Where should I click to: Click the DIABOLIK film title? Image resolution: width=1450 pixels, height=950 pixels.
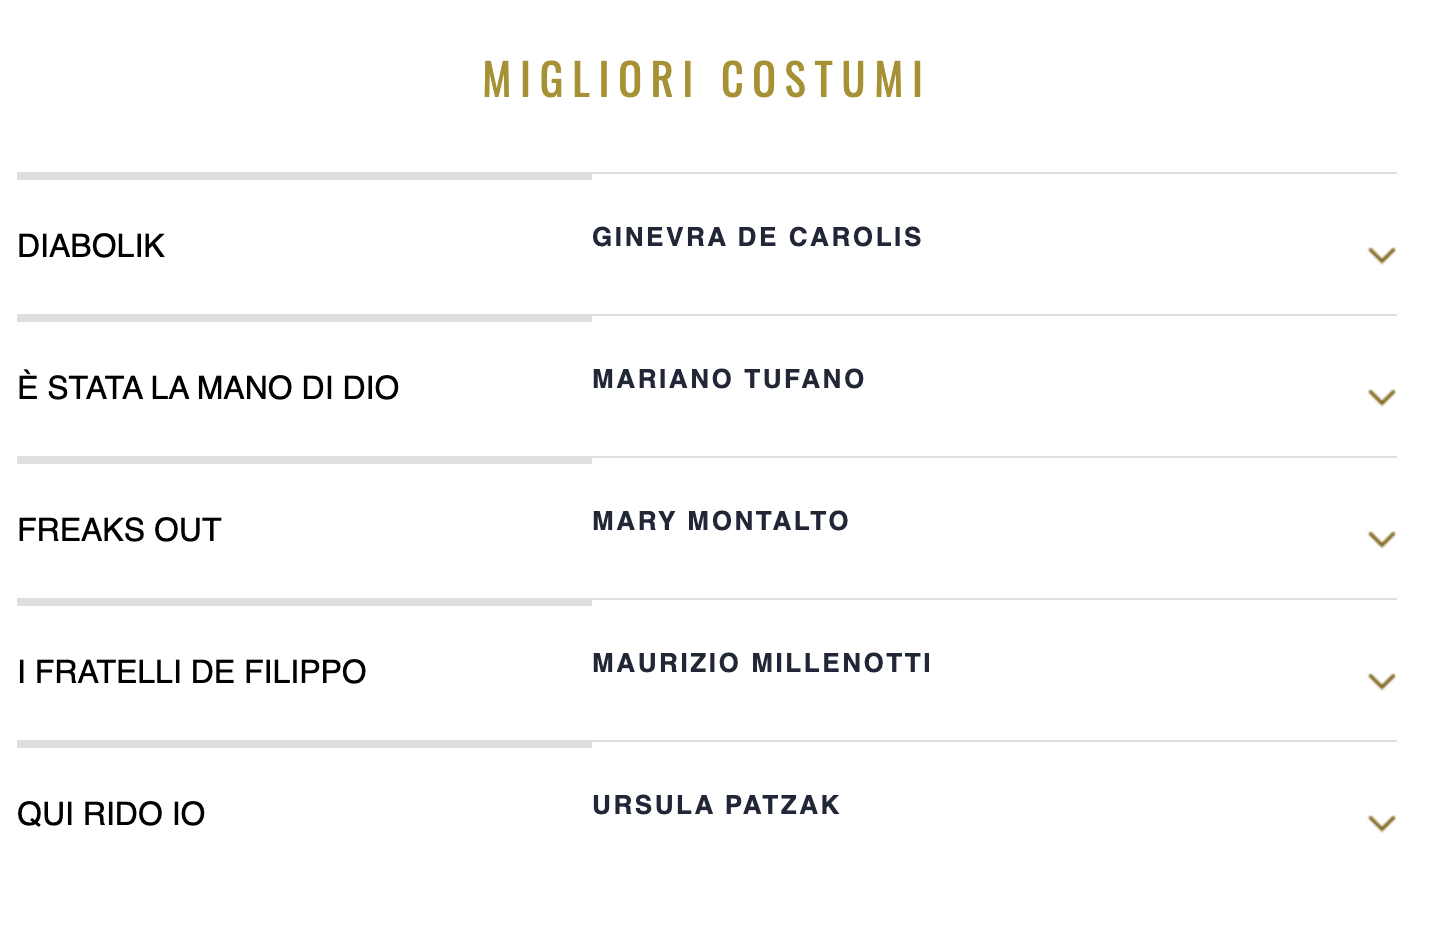pyautogui.click(x=91, y=246)
